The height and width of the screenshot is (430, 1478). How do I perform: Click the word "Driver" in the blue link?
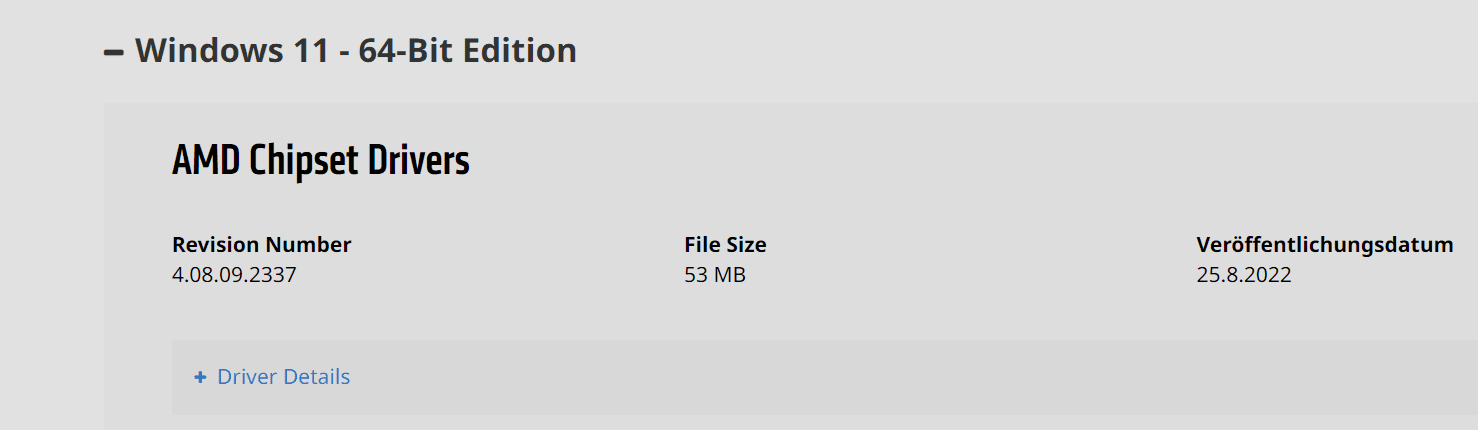click(x=248, y=377)
